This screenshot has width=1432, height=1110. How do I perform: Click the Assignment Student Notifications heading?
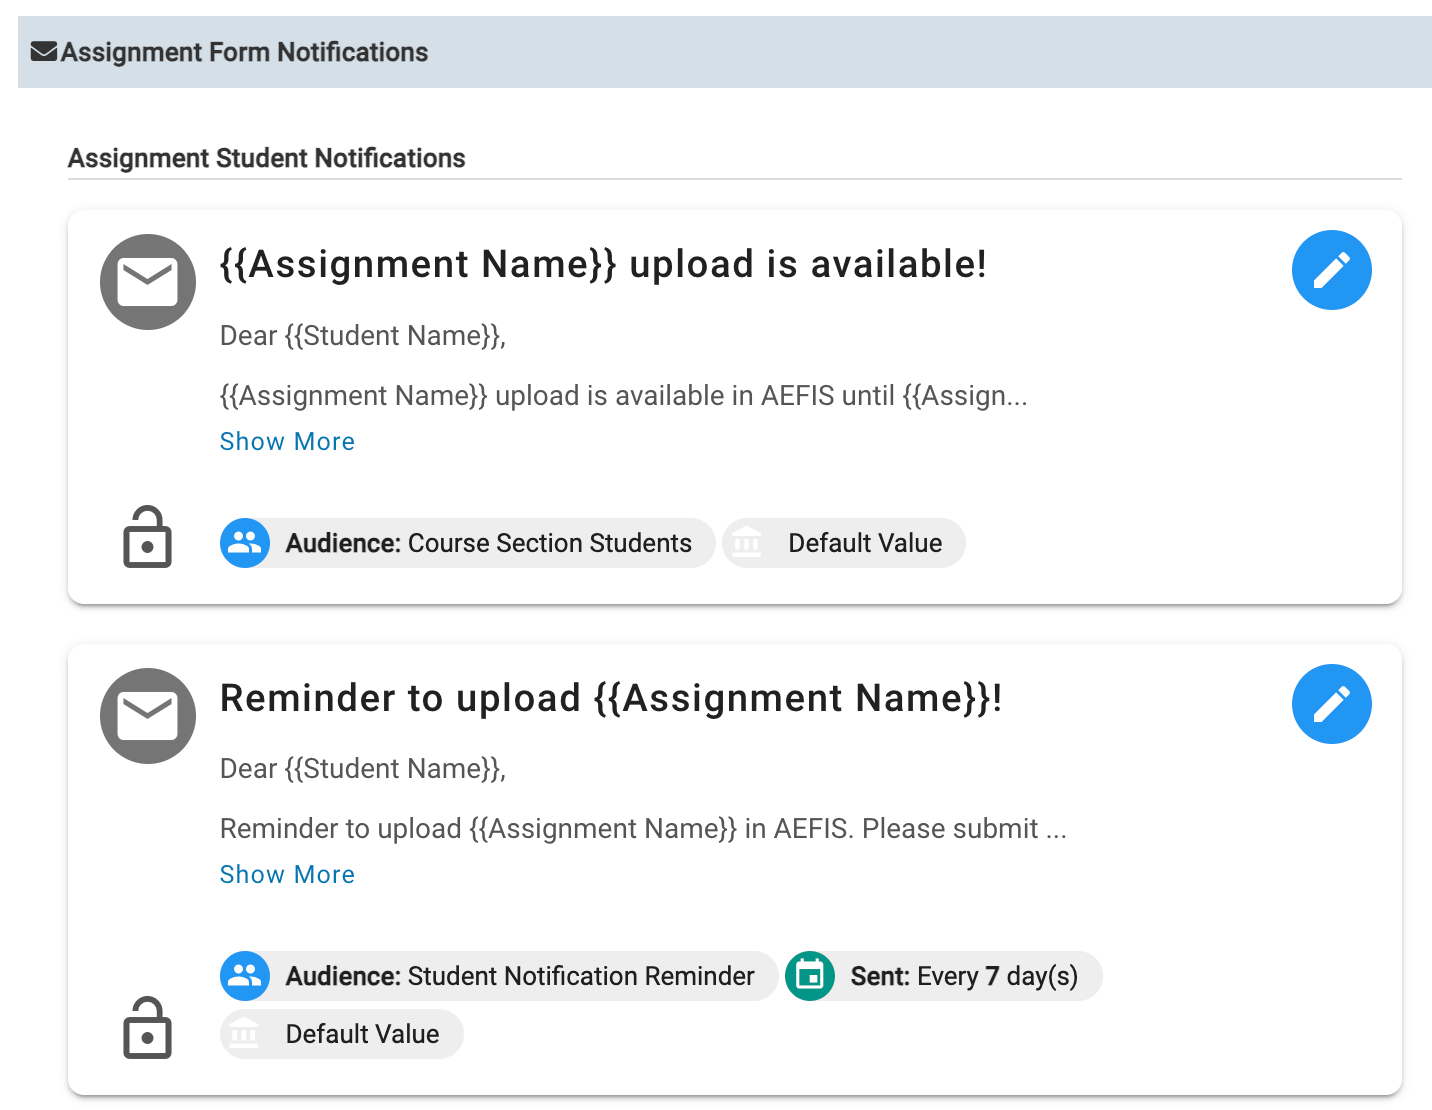[x=266, y=158]
